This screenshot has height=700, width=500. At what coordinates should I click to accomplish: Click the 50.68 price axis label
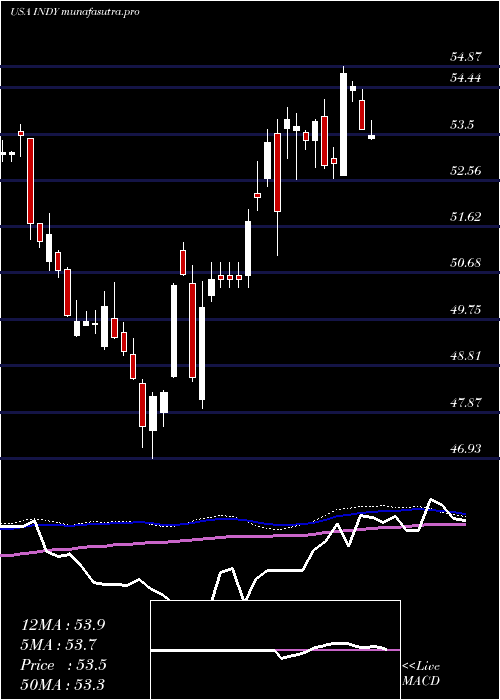click(466, 262)
